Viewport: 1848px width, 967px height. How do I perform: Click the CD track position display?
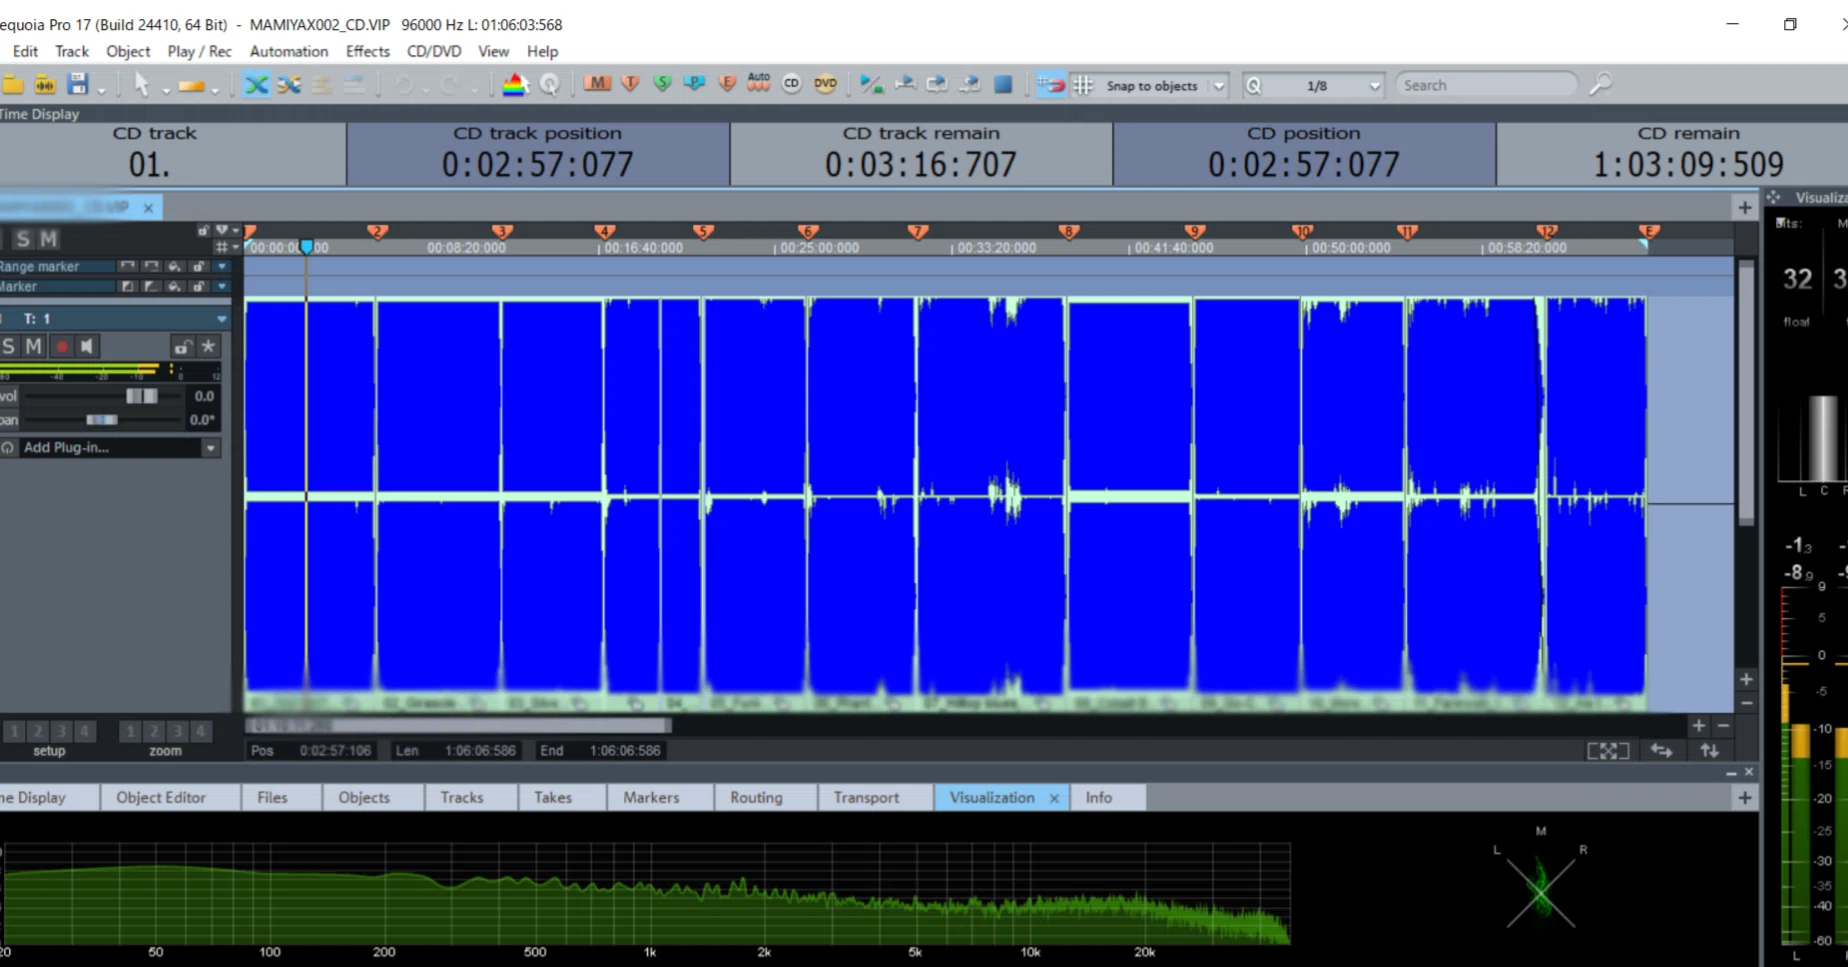click(x=538, y=153)
